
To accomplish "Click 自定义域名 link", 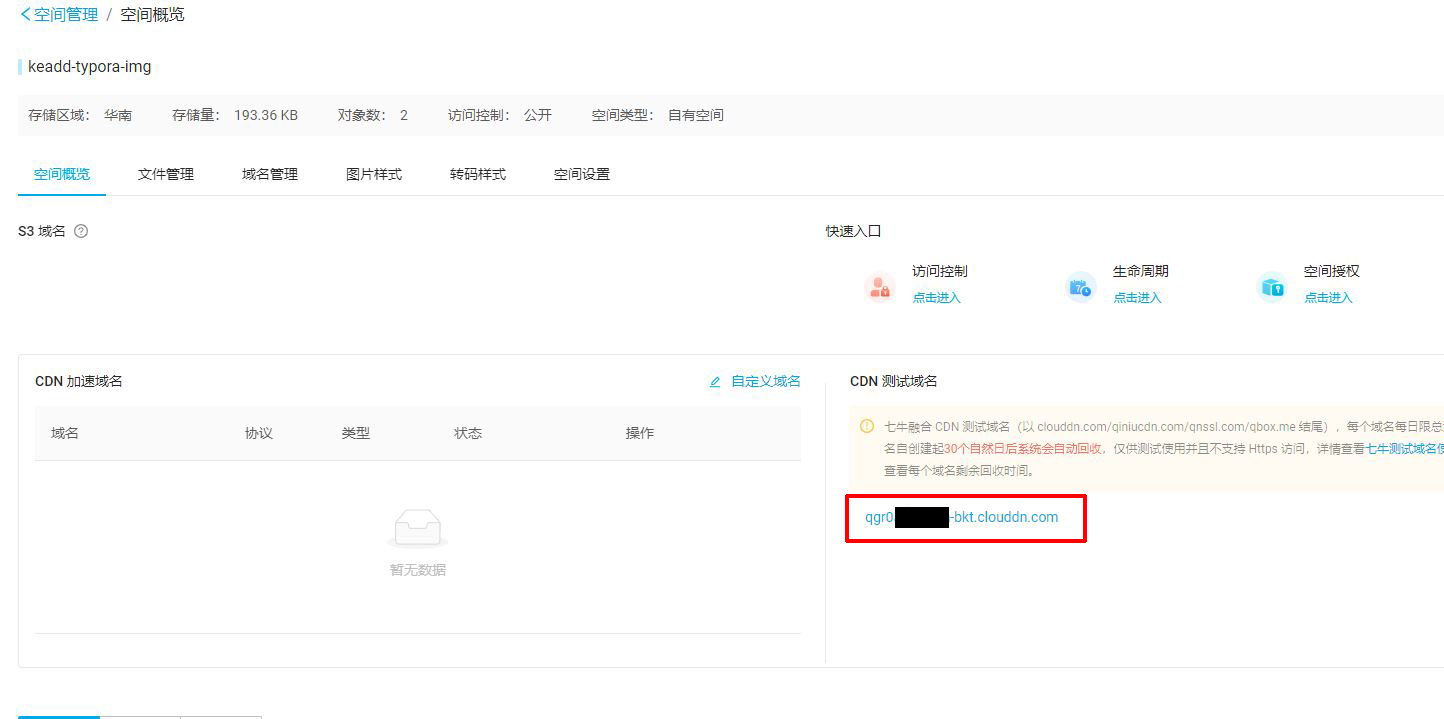I will pos(766,381).
